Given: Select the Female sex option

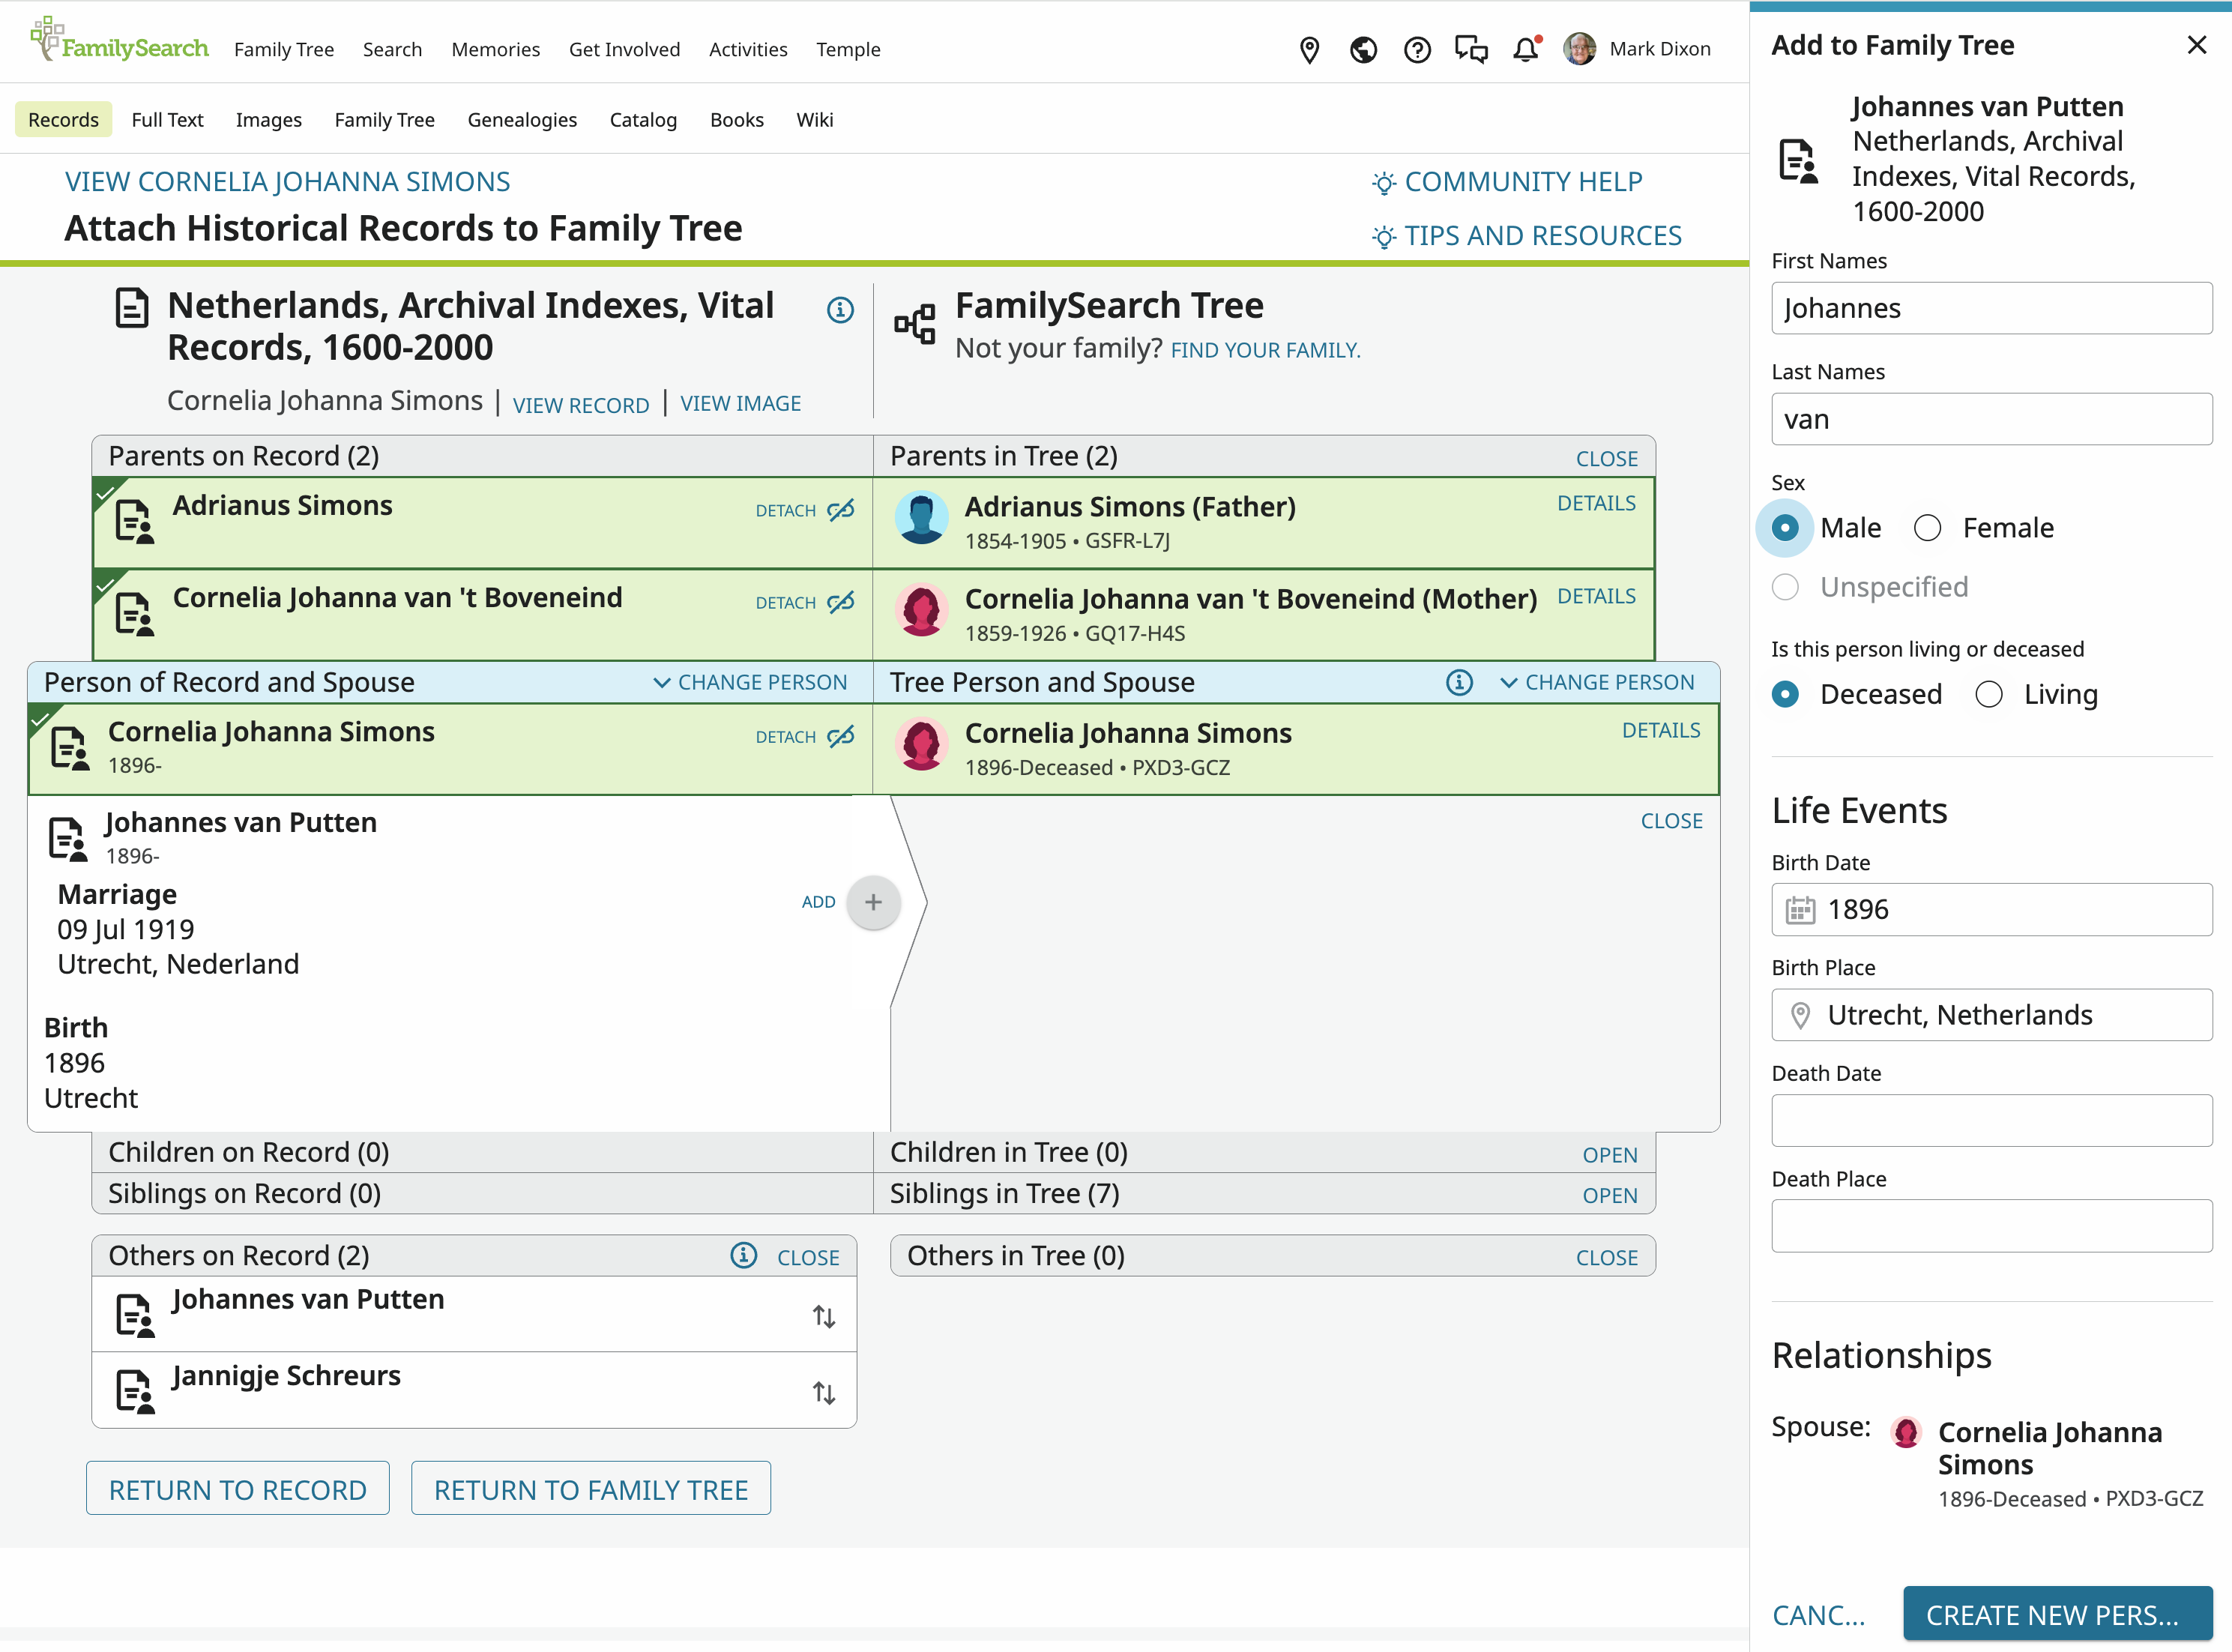Looking at the screenshot, I should [x=1927, y=528].
